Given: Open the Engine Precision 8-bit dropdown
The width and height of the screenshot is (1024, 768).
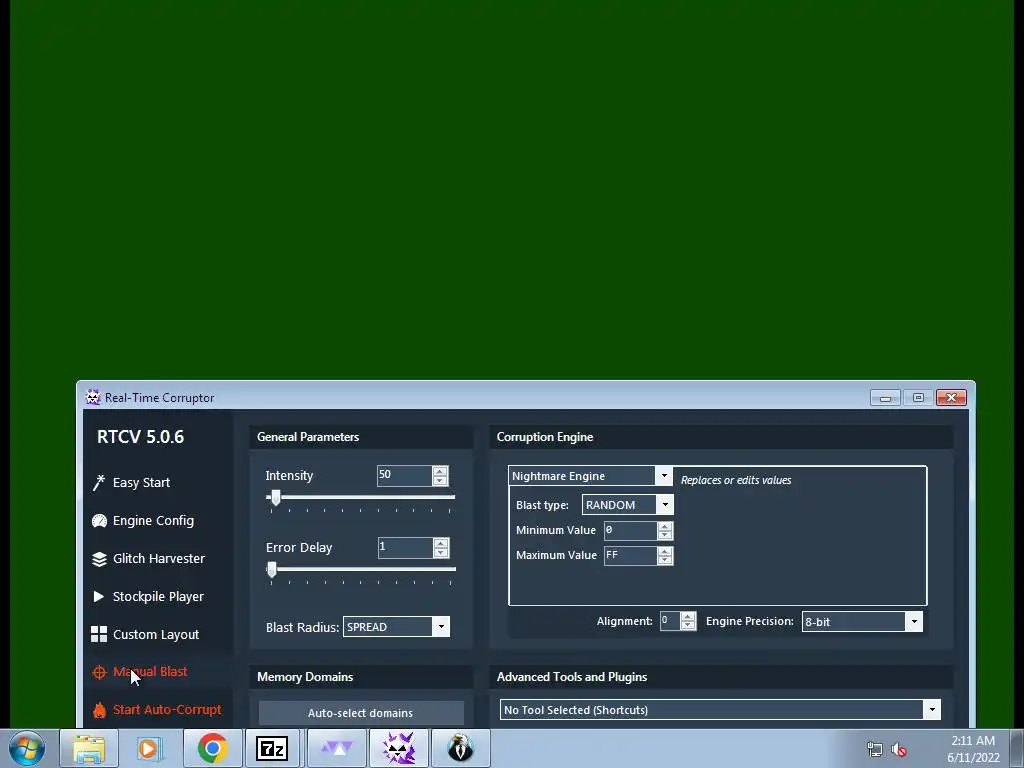Looking at the screenshot, I should [x=914, y=622].
